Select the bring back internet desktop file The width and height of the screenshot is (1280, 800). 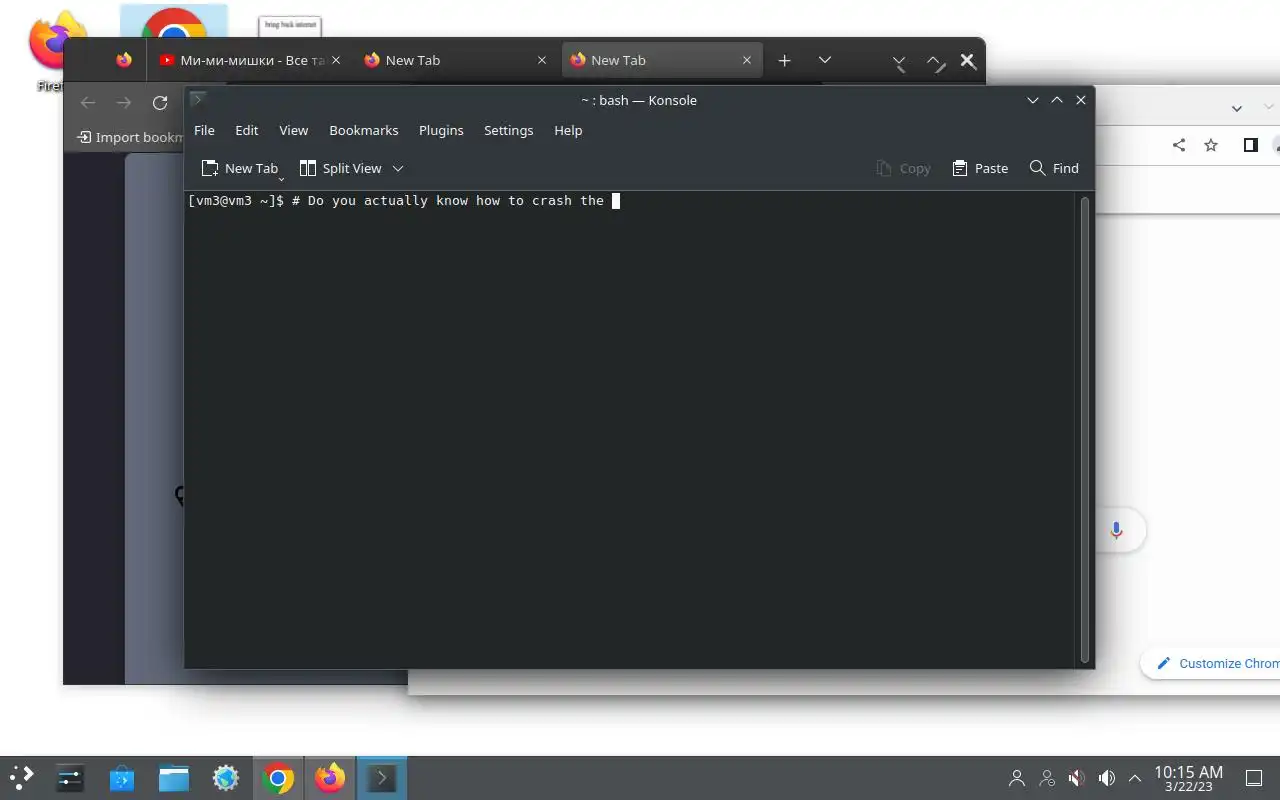point(290,27)
